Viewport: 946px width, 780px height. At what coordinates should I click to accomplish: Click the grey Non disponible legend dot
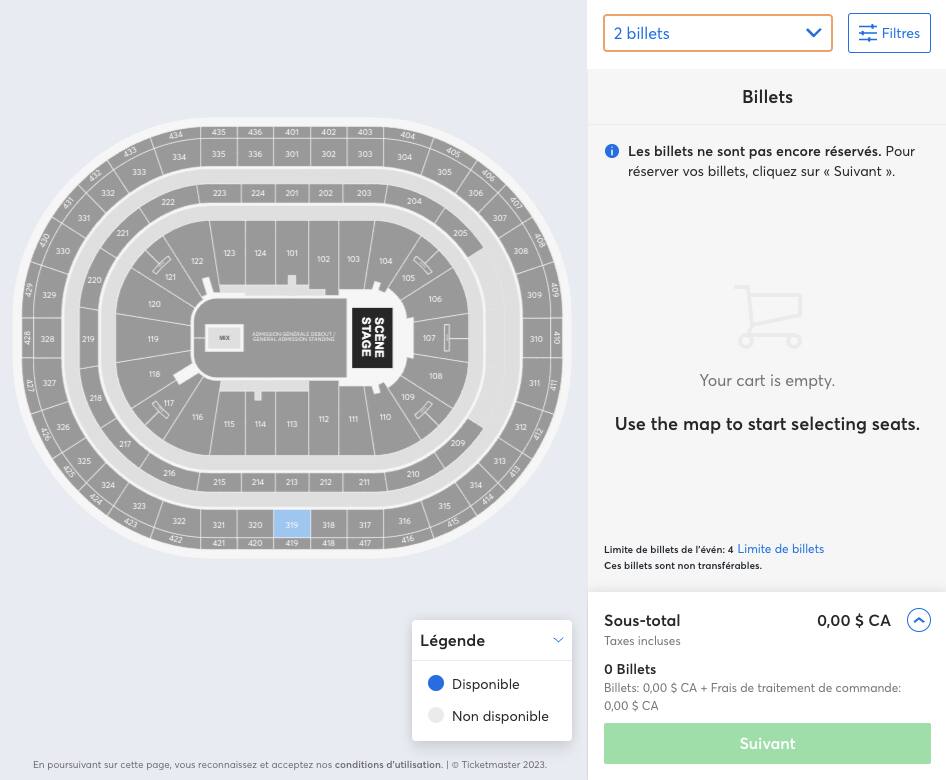click(435, 716)
